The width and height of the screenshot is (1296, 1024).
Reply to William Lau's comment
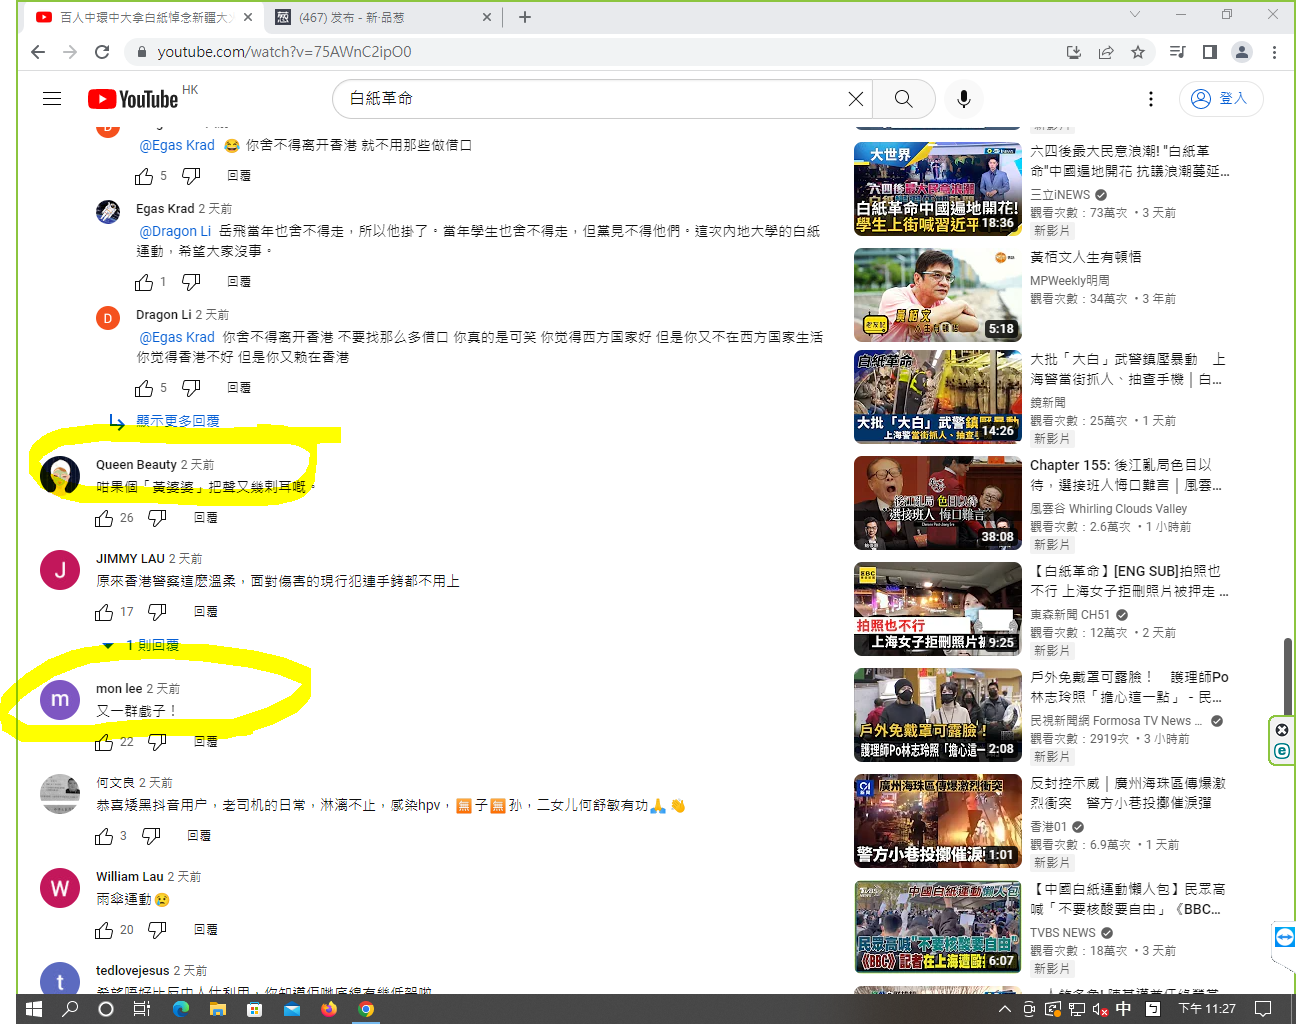pos(206,930)
